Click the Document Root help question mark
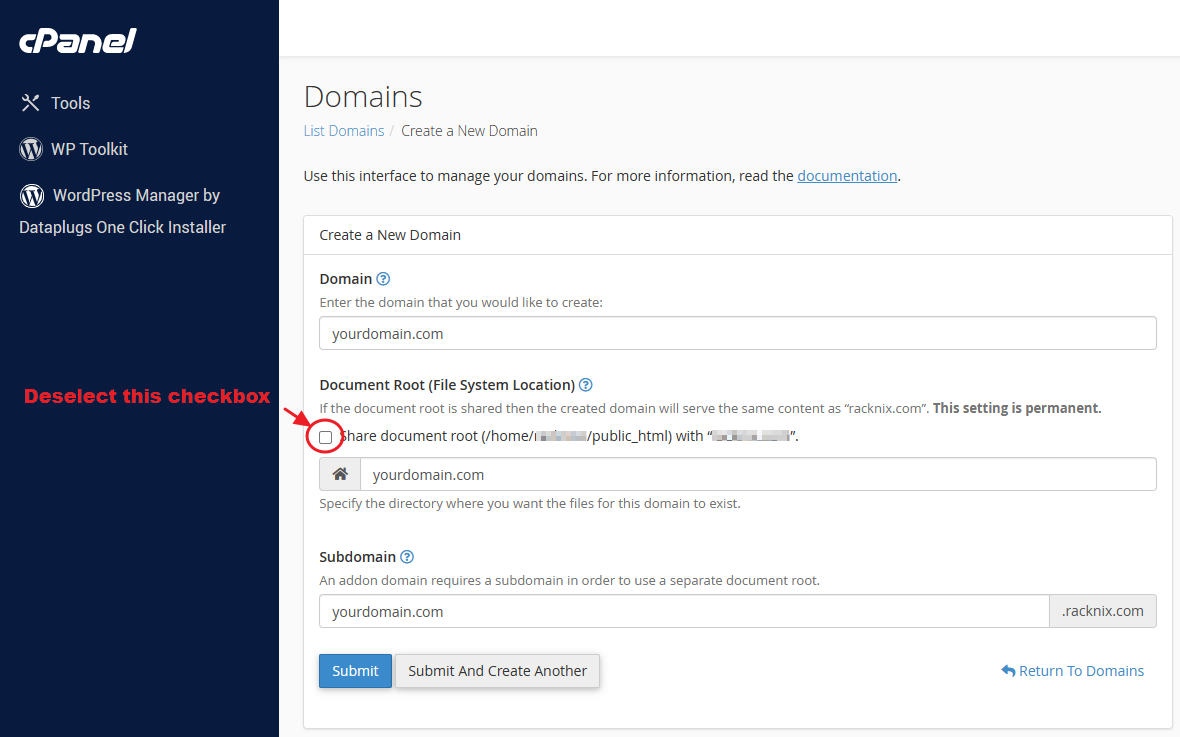The image size is (1180, 737). click(586, 384)
